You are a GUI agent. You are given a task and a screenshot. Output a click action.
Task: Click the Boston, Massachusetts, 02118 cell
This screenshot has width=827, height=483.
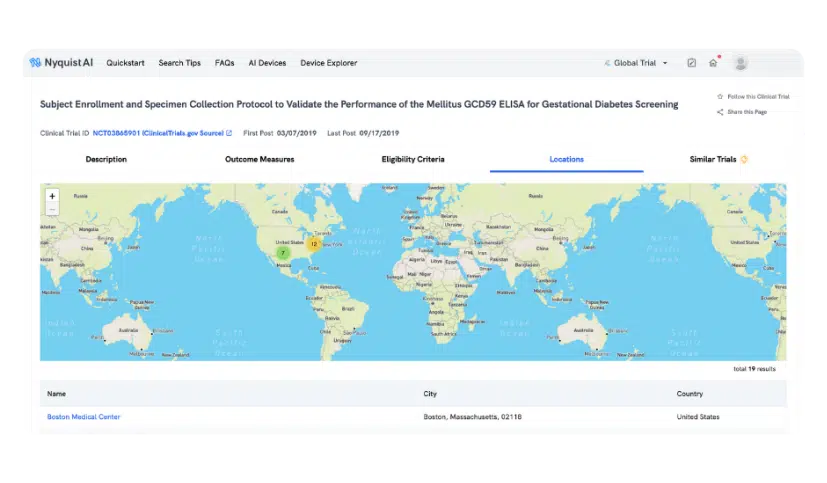472,417
